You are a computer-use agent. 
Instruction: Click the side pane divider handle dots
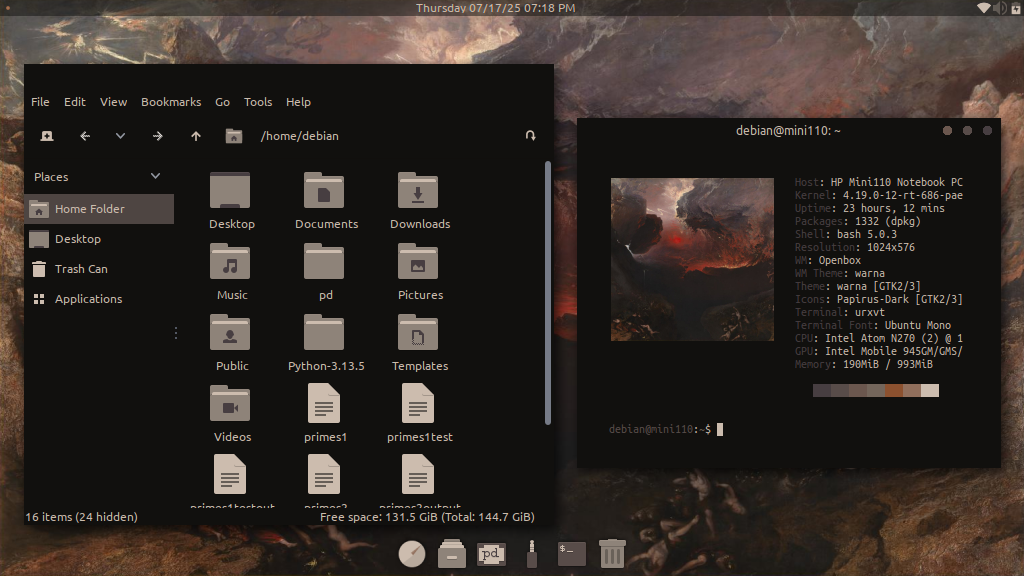(176, 333)
